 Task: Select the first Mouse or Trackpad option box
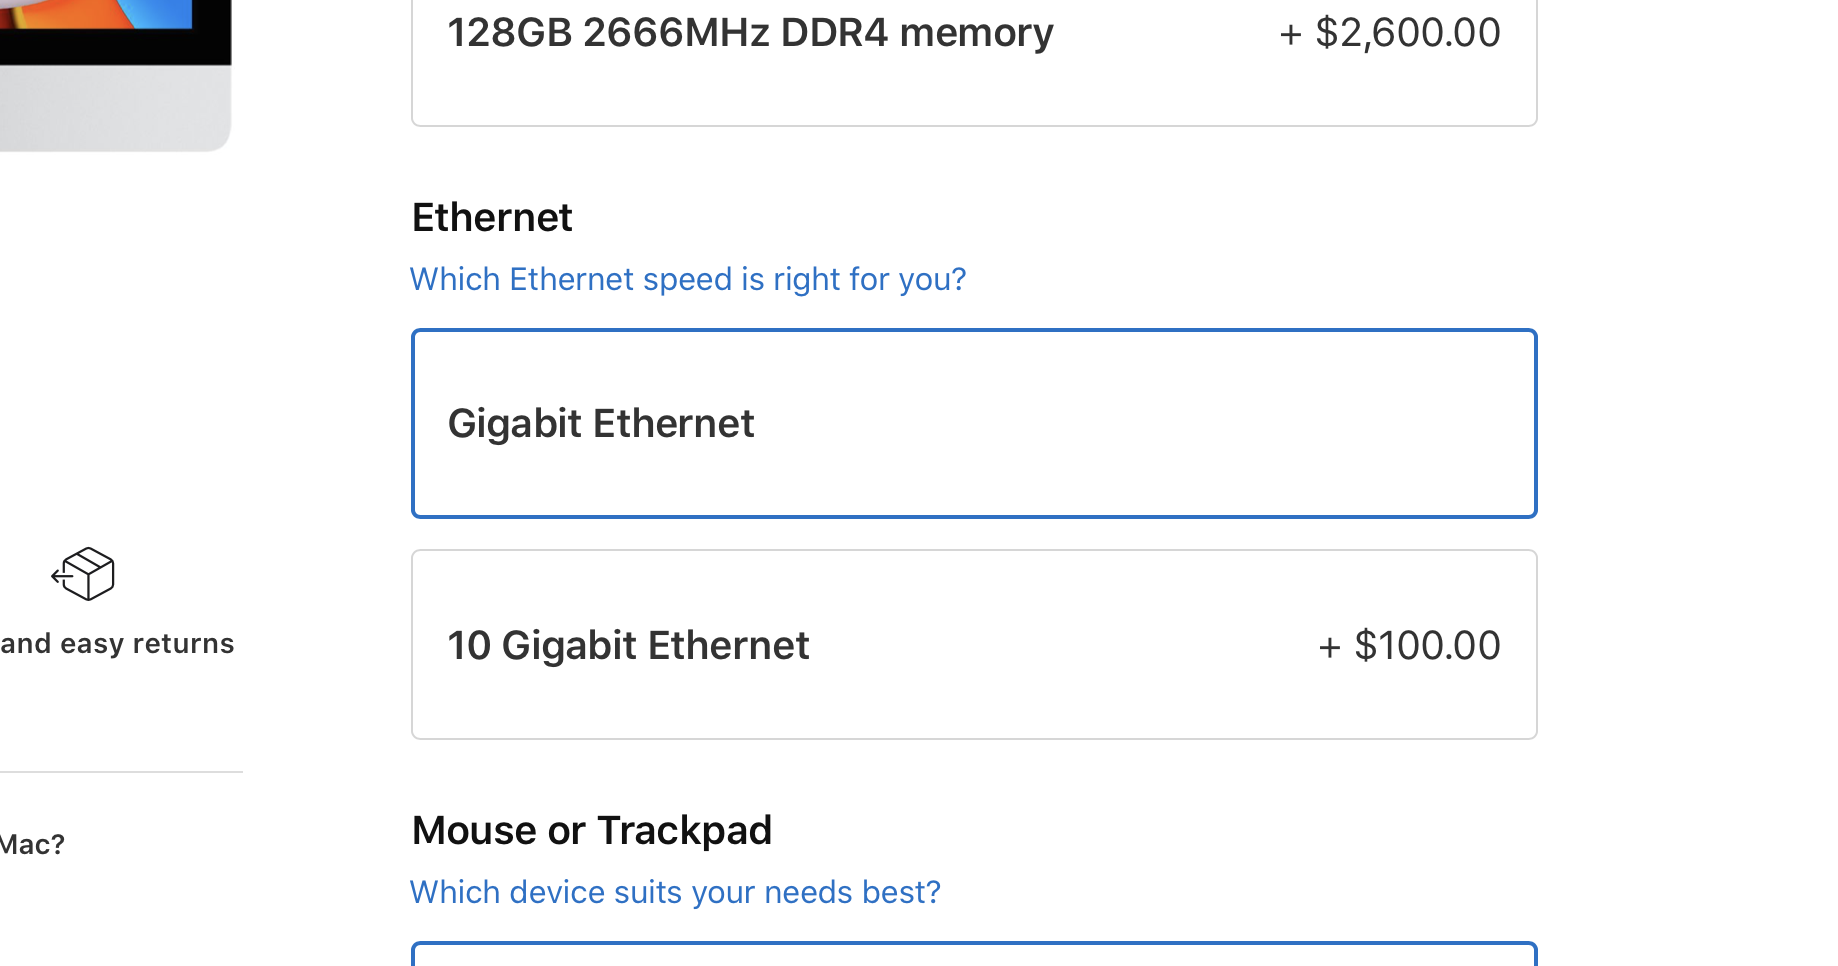click(x=974, y=955)
